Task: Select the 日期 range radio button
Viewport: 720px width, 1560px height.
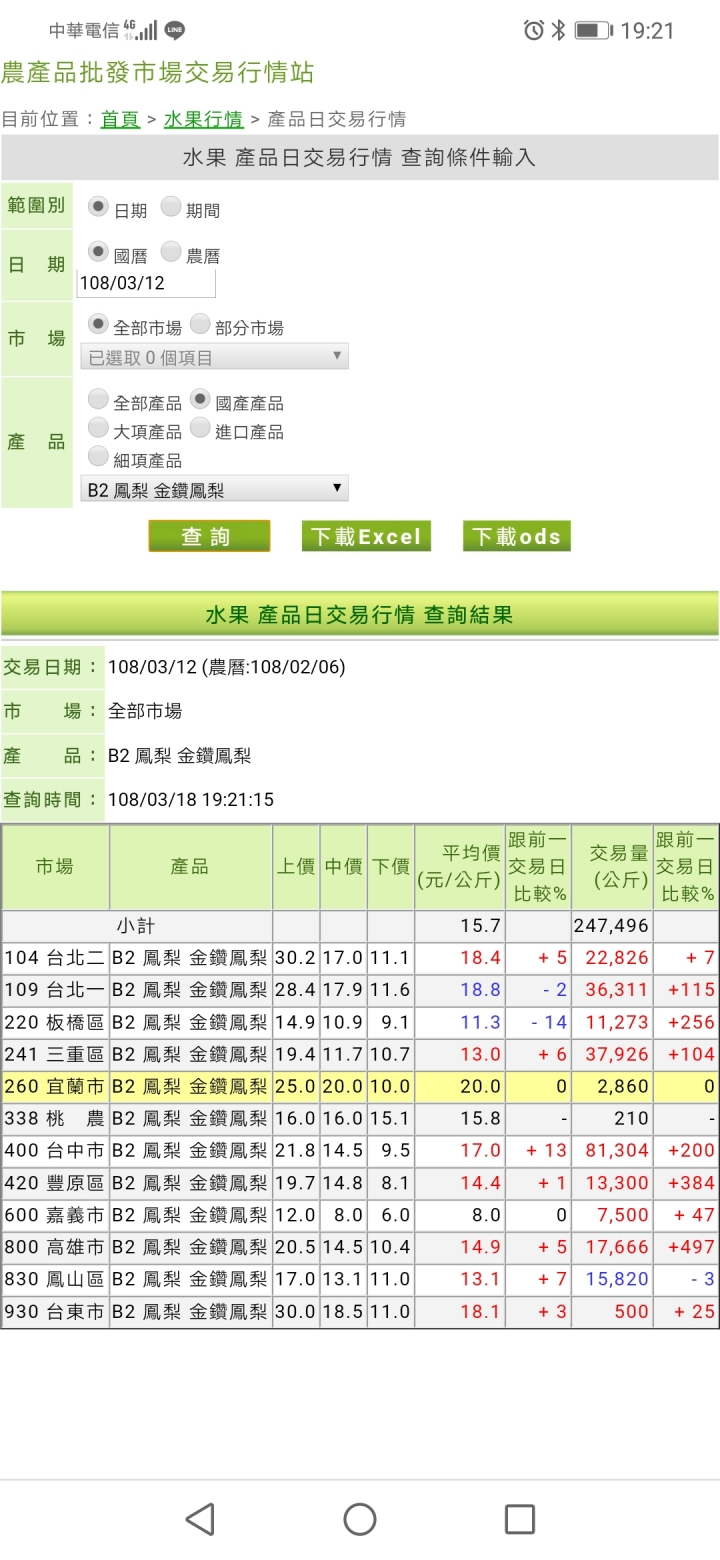Action: tap(98, 207)
